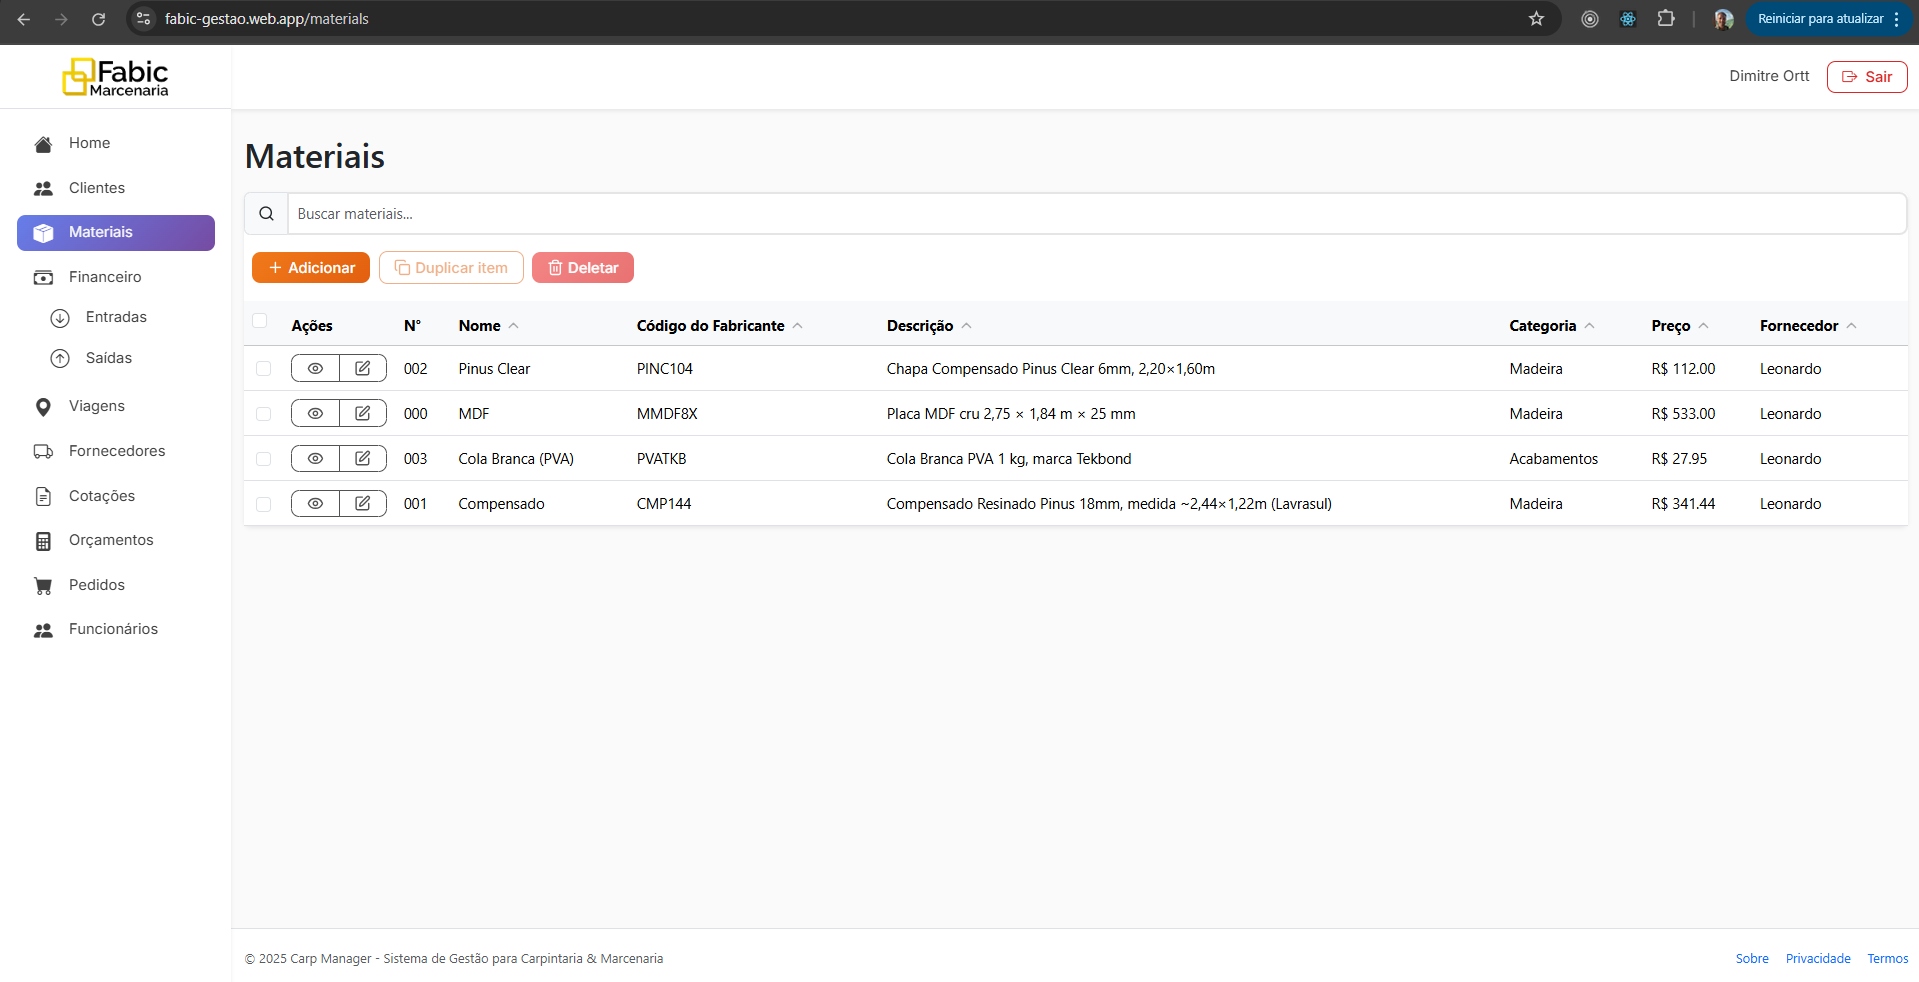Open edit for MDF row
1919x982 pixels.
[363, 414]
